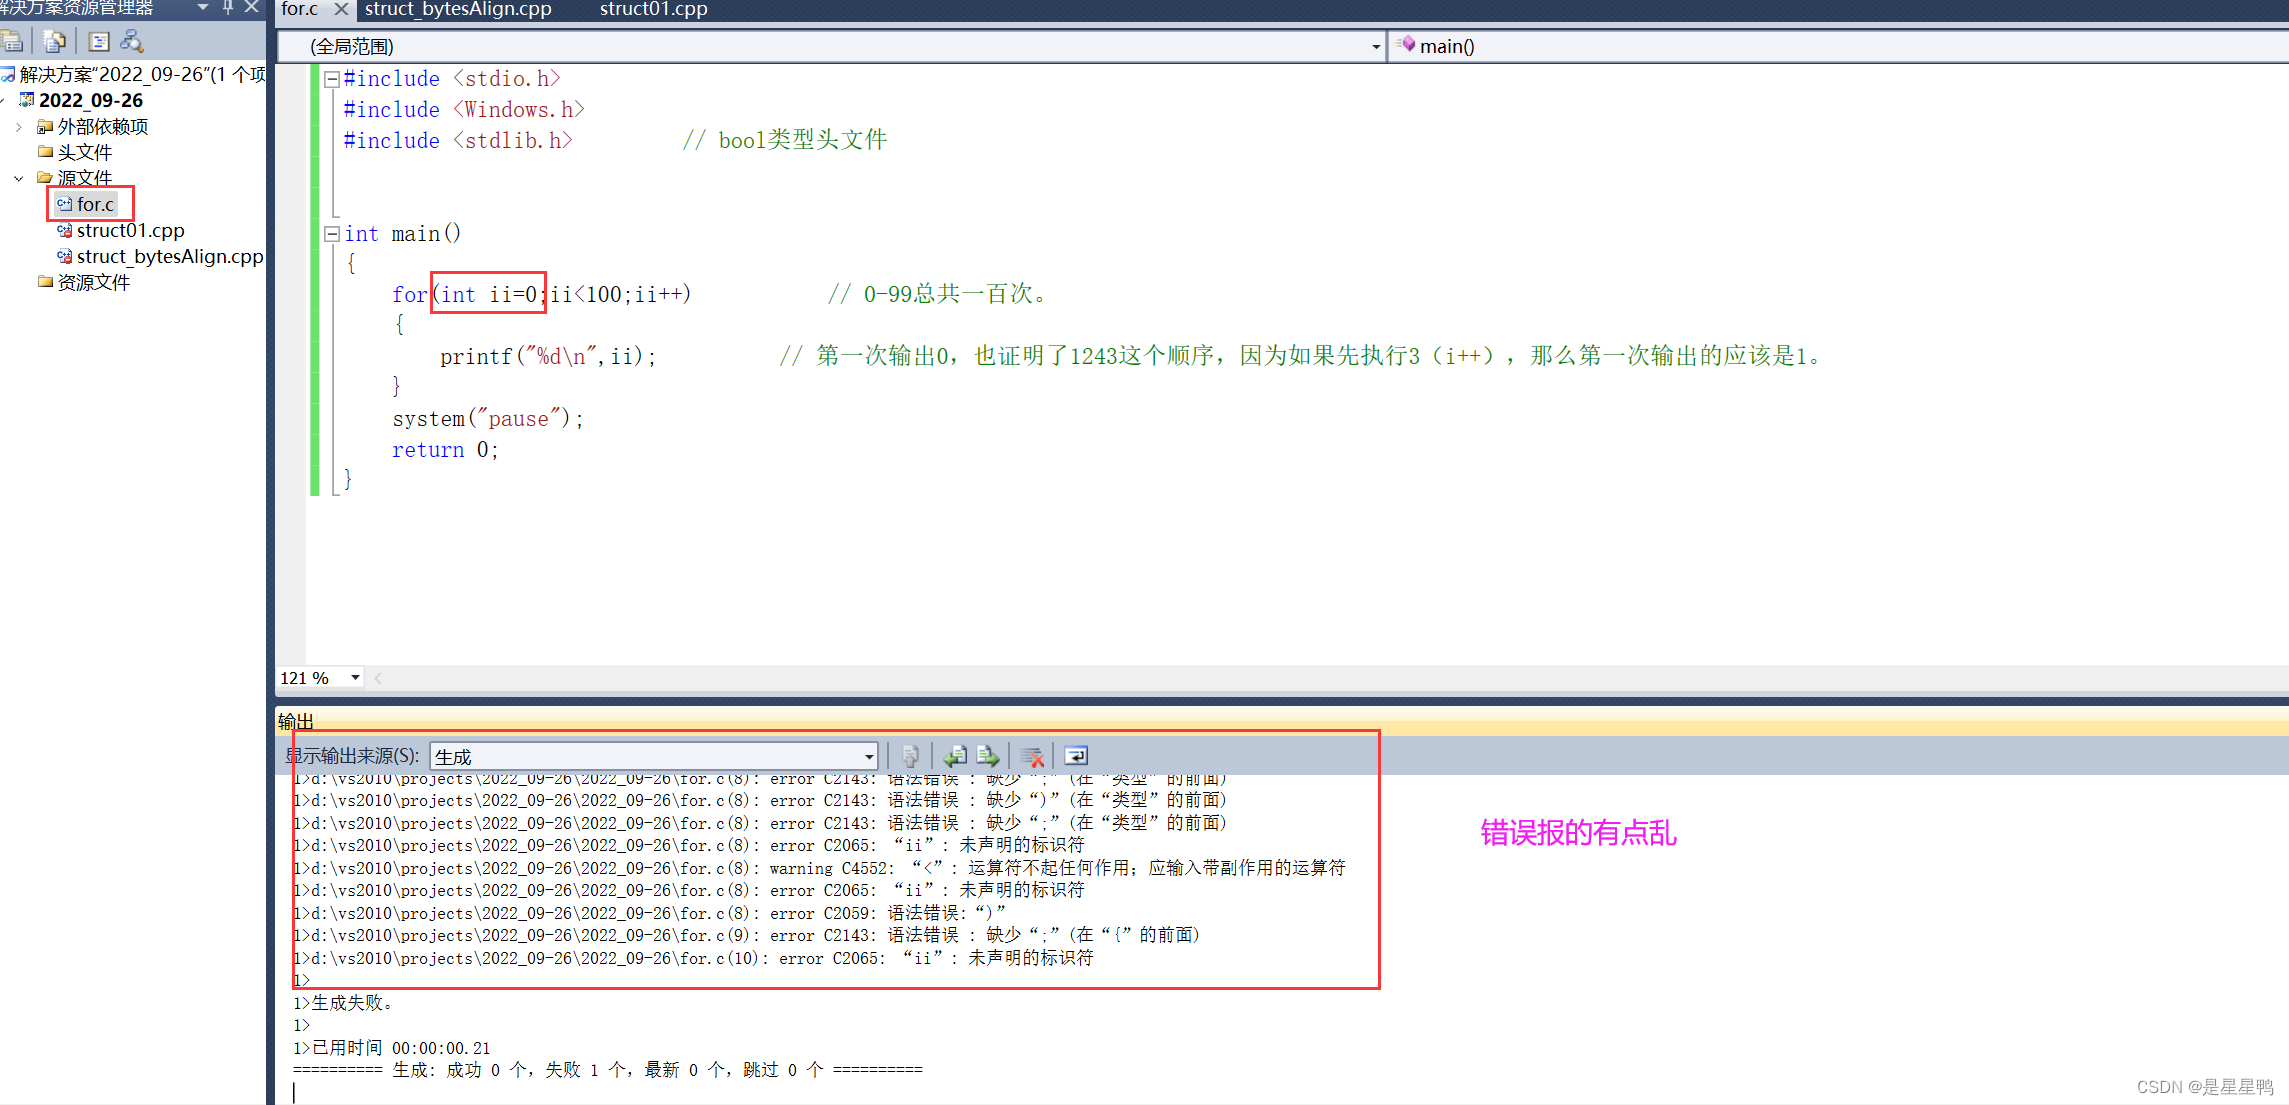The width and height of the screenshot is (2289, 1105).
Task: Open the View Class Diagram icon
Action: click(132, 42)
